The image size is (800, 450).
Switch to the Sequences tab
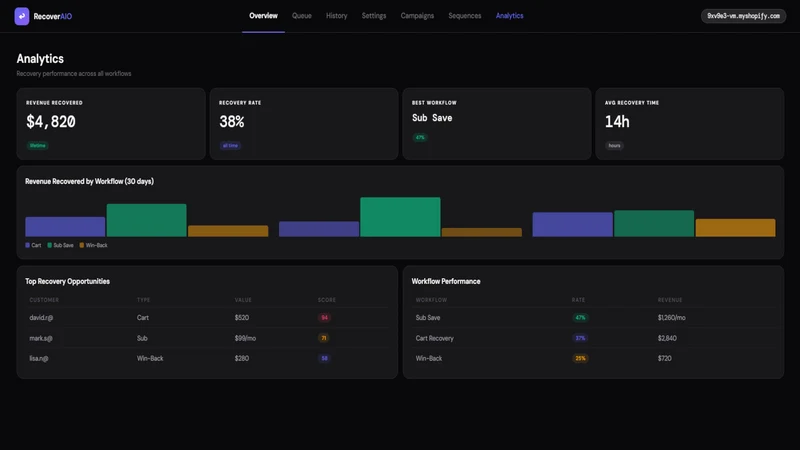[x=464, y=16]
